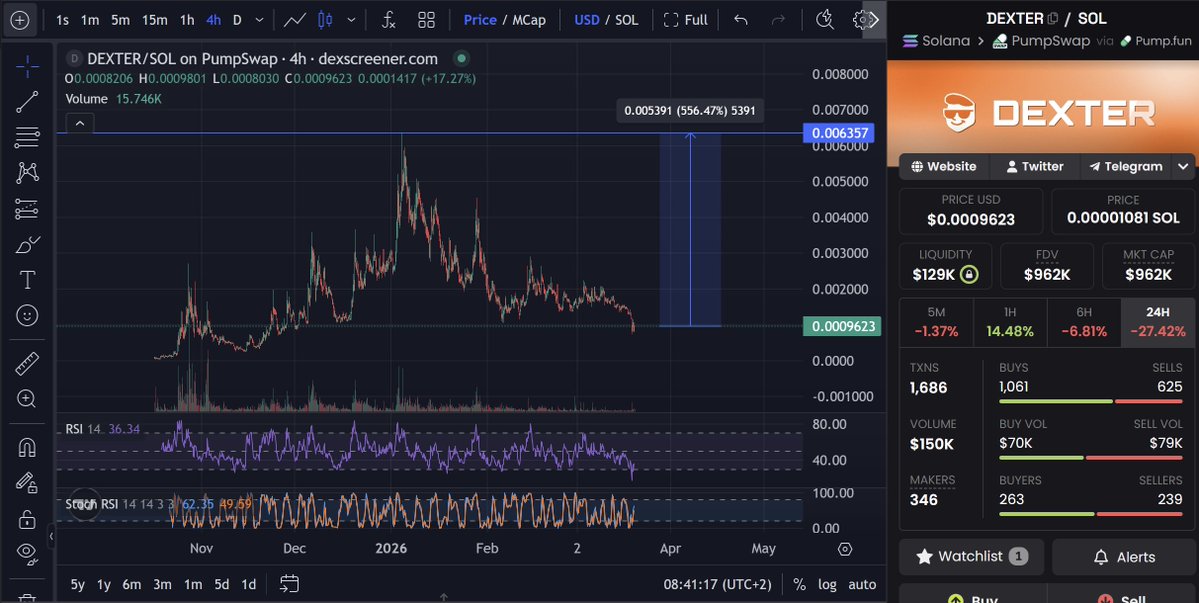Screen dimensions: 1199x603
Task: Open the forecasting and position tool
Action: (x=27, y=209)
